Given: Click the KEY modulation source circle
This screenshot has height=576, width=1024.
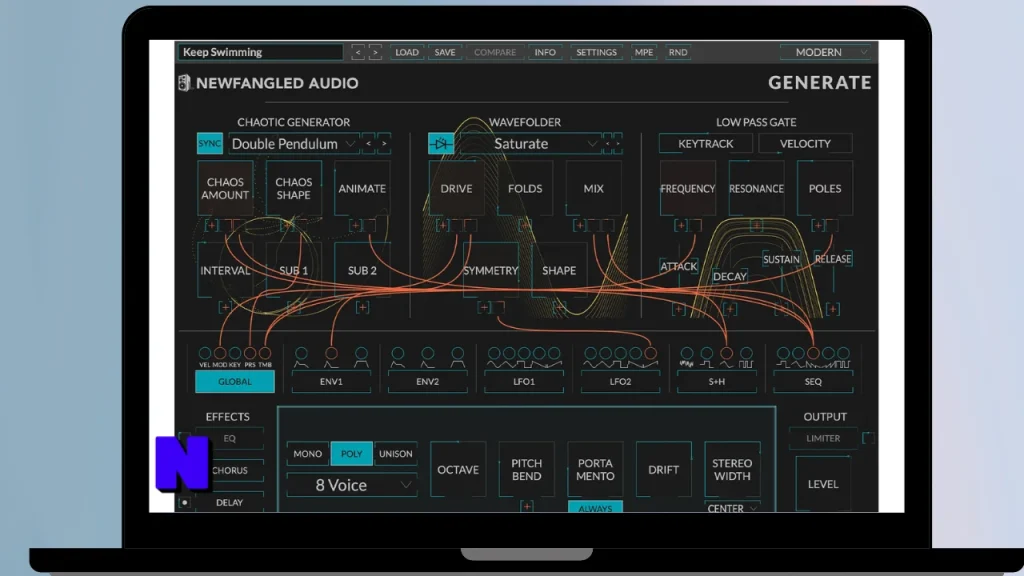Looking at the screenshot, I should (x=235, y=353).
